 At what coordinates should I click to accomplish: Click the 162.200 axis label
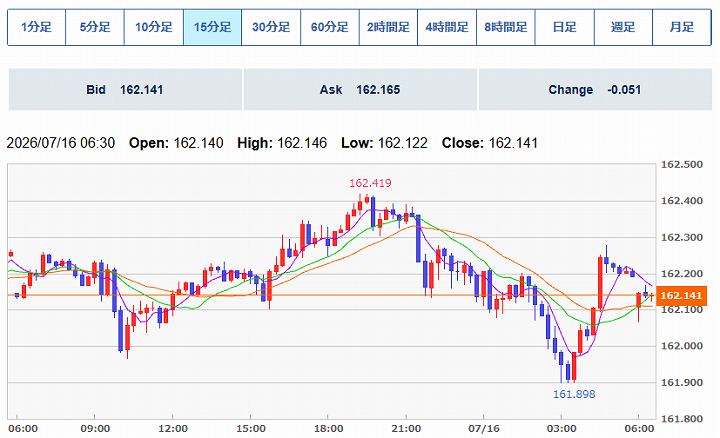681,274
